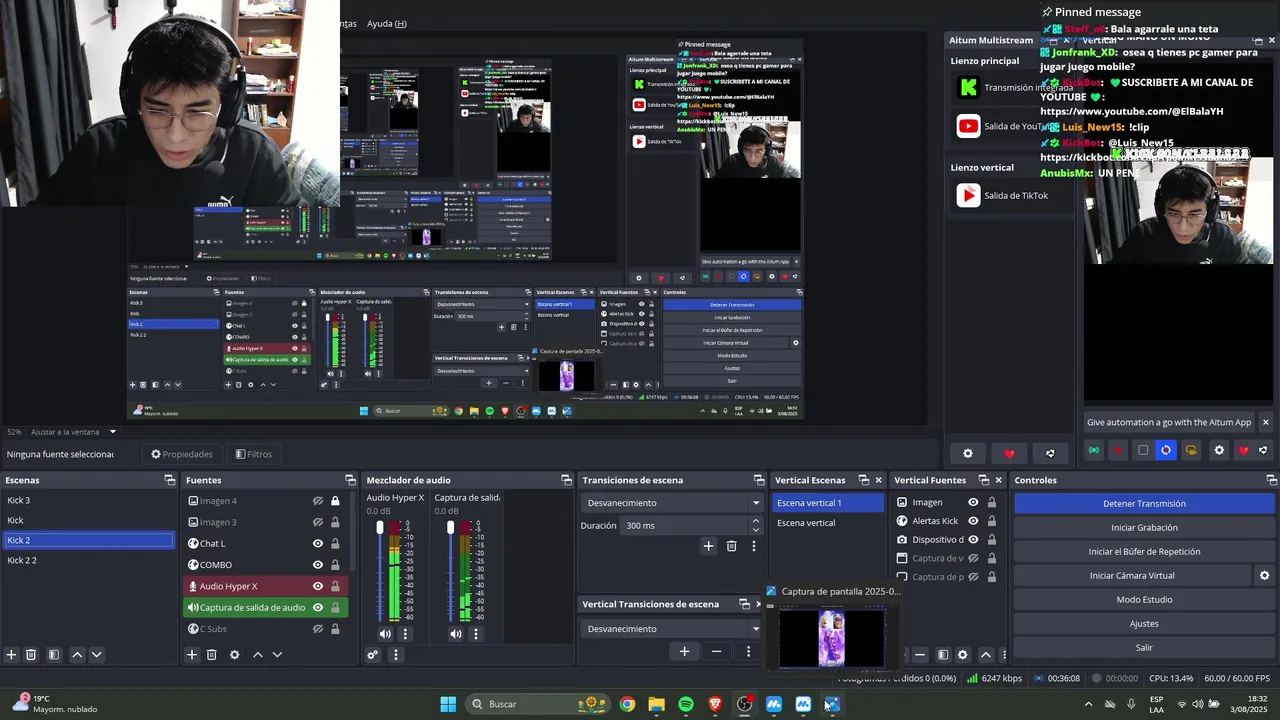
Task: Open scene filters icon in Escenas toolbar
Action: click(54, 655)
